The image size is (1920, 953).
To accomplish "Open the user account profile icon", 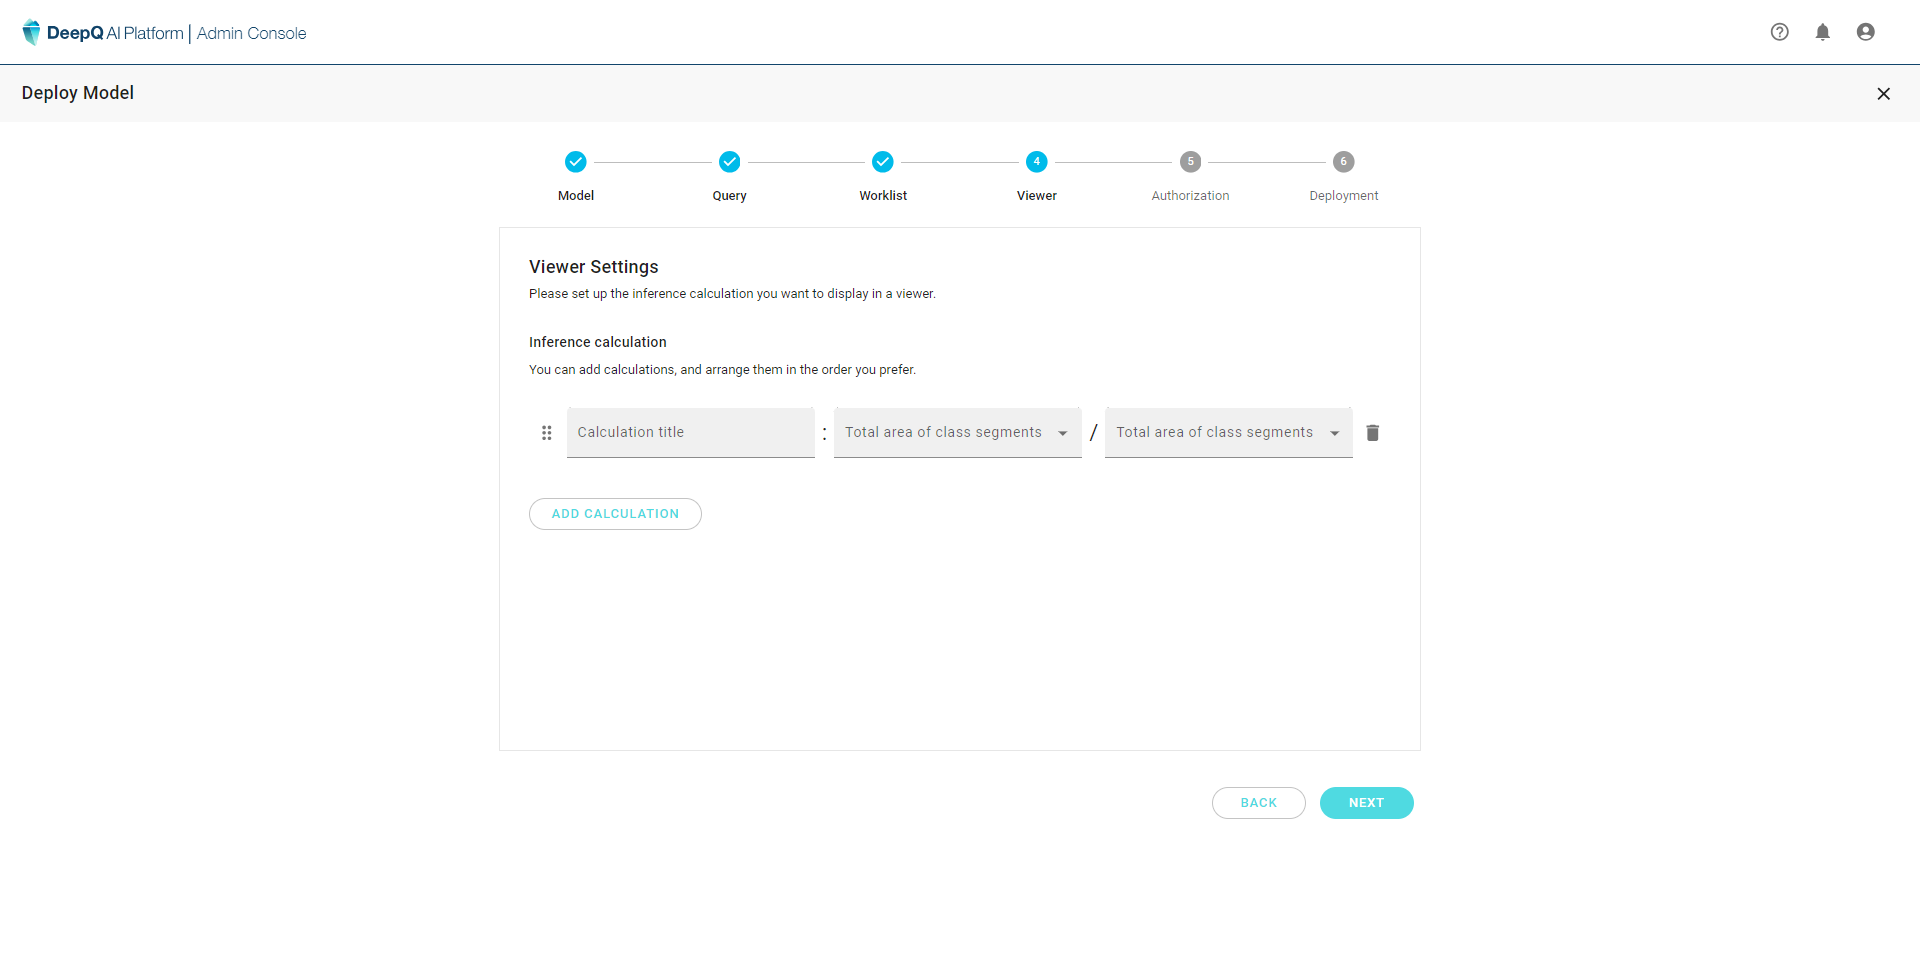I will [1865, 32].
